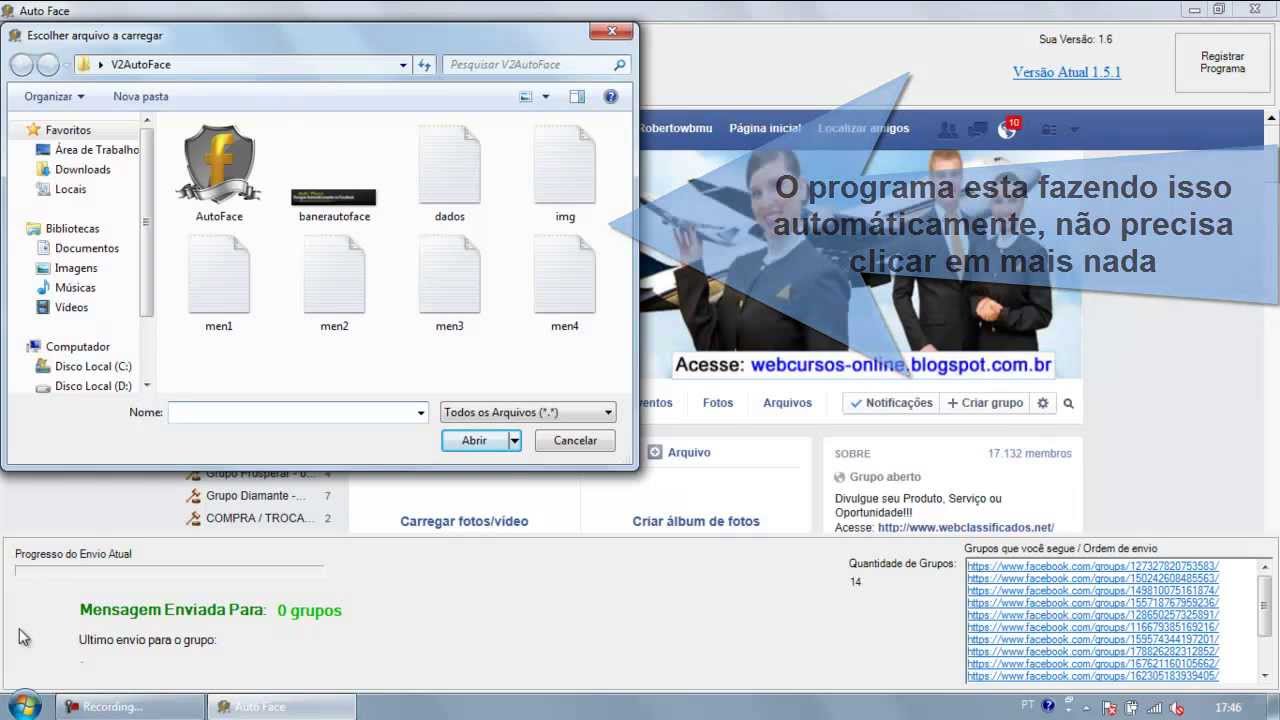The height and width of the screenshot is (720, 1280).
Task: Open Facebook notifications globe icon
Action: click(x=1007, y=130)
